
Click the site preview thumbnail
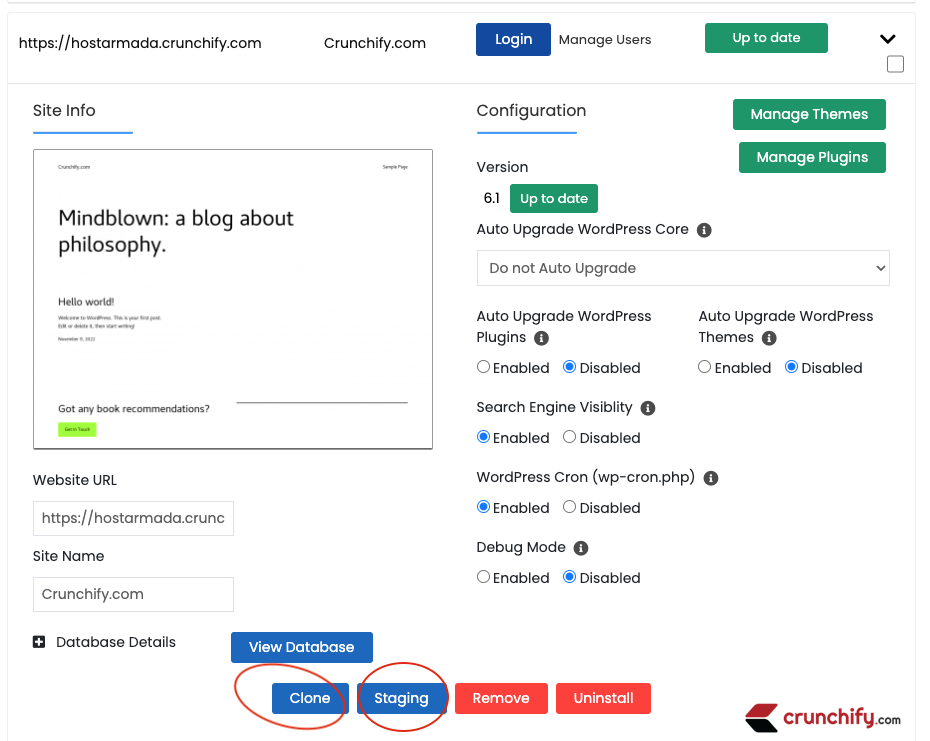233,300
